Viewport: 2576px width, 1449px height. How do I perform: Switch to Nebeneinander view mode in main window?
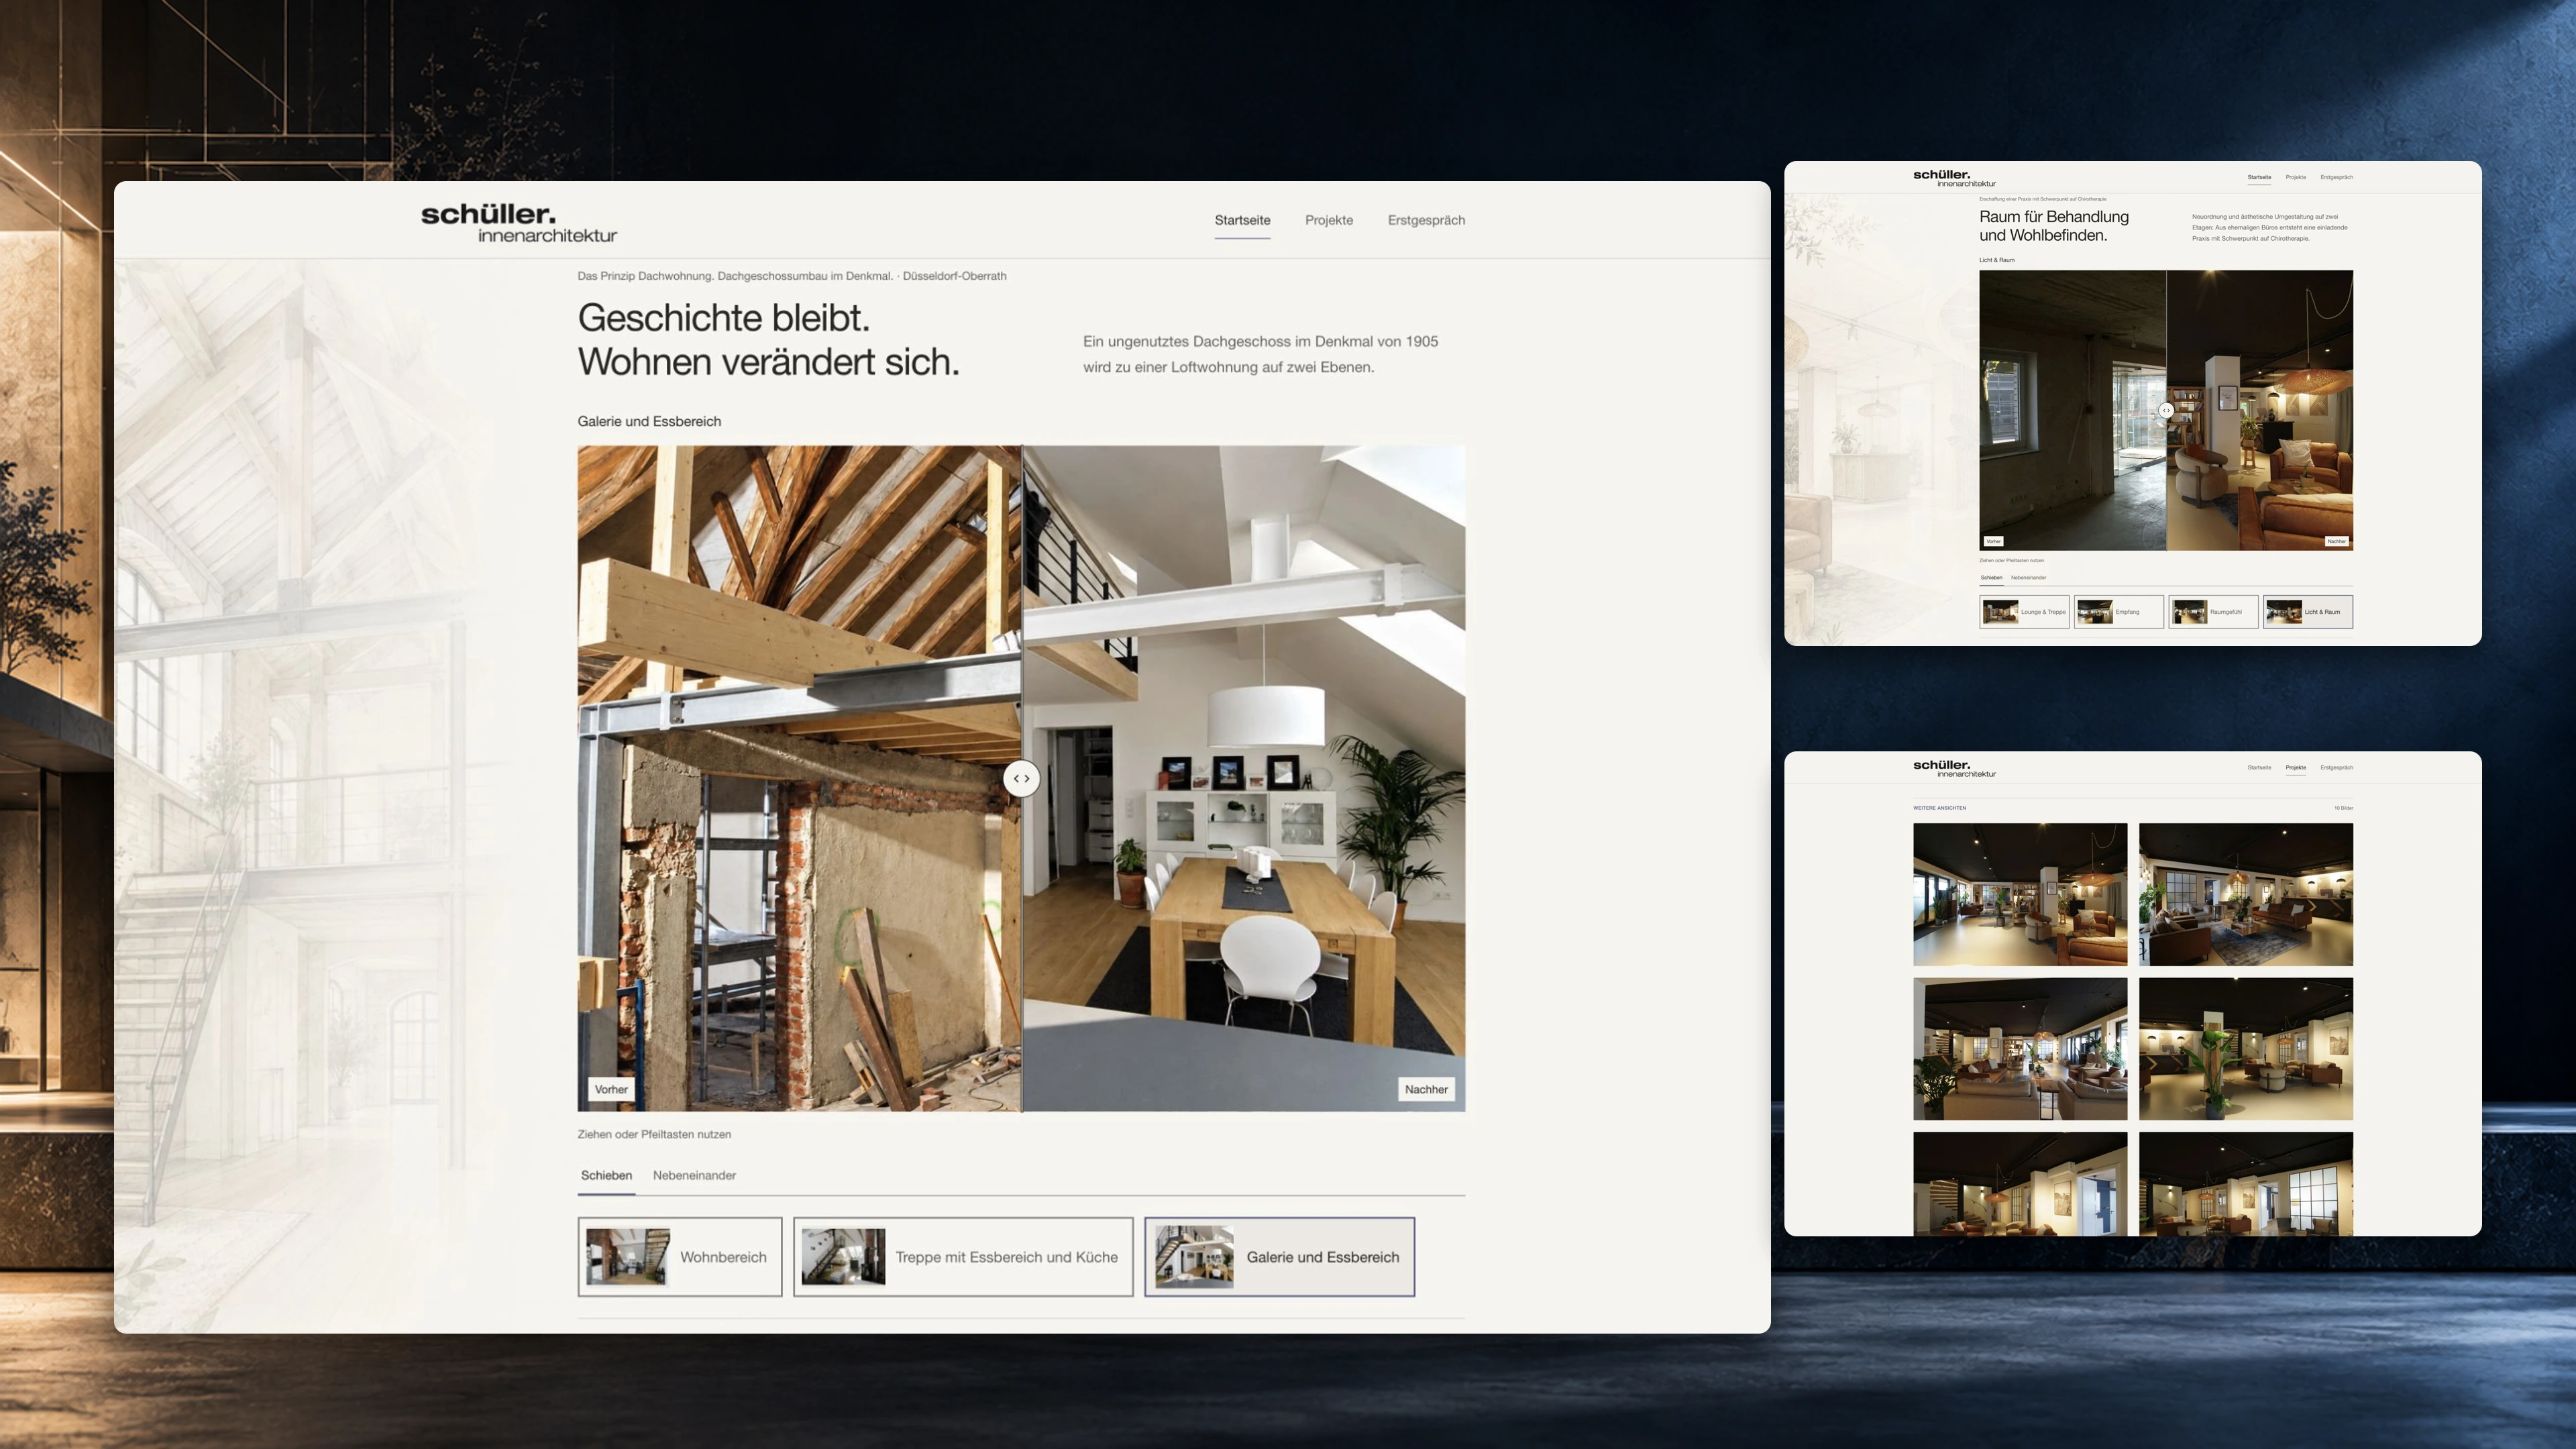coord(694,1175)
